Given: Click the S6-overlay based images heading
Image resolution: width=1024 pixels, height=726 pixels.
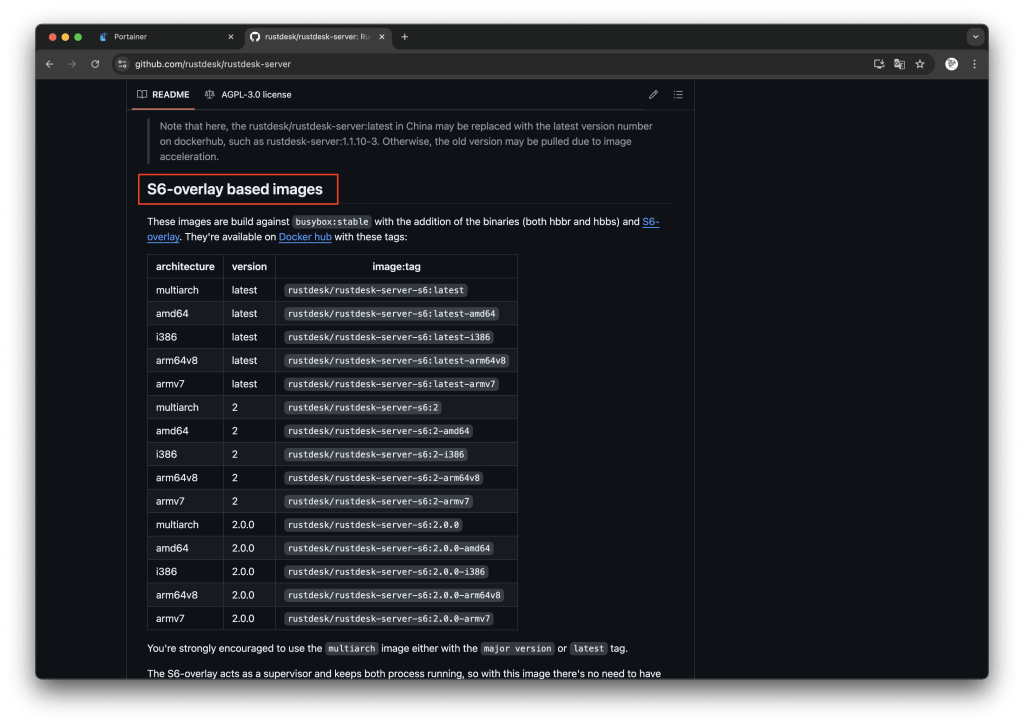Looking at the screenshot, I should pyautogui.click(x=235, y=189).
